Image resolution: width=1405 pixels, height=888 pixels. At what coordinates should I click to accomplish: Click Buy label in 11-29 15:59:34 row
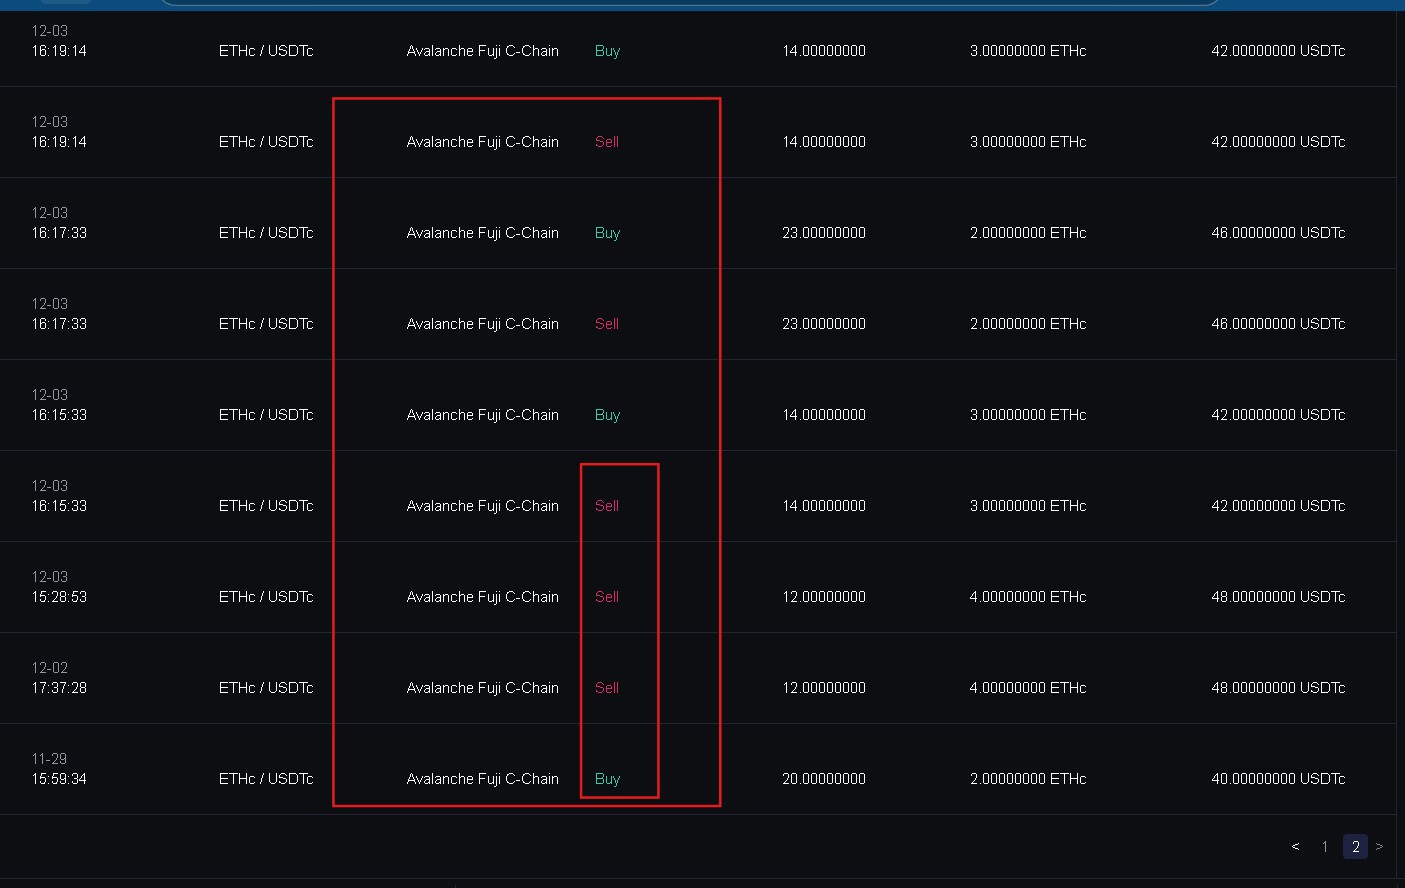tap(607, 779)
